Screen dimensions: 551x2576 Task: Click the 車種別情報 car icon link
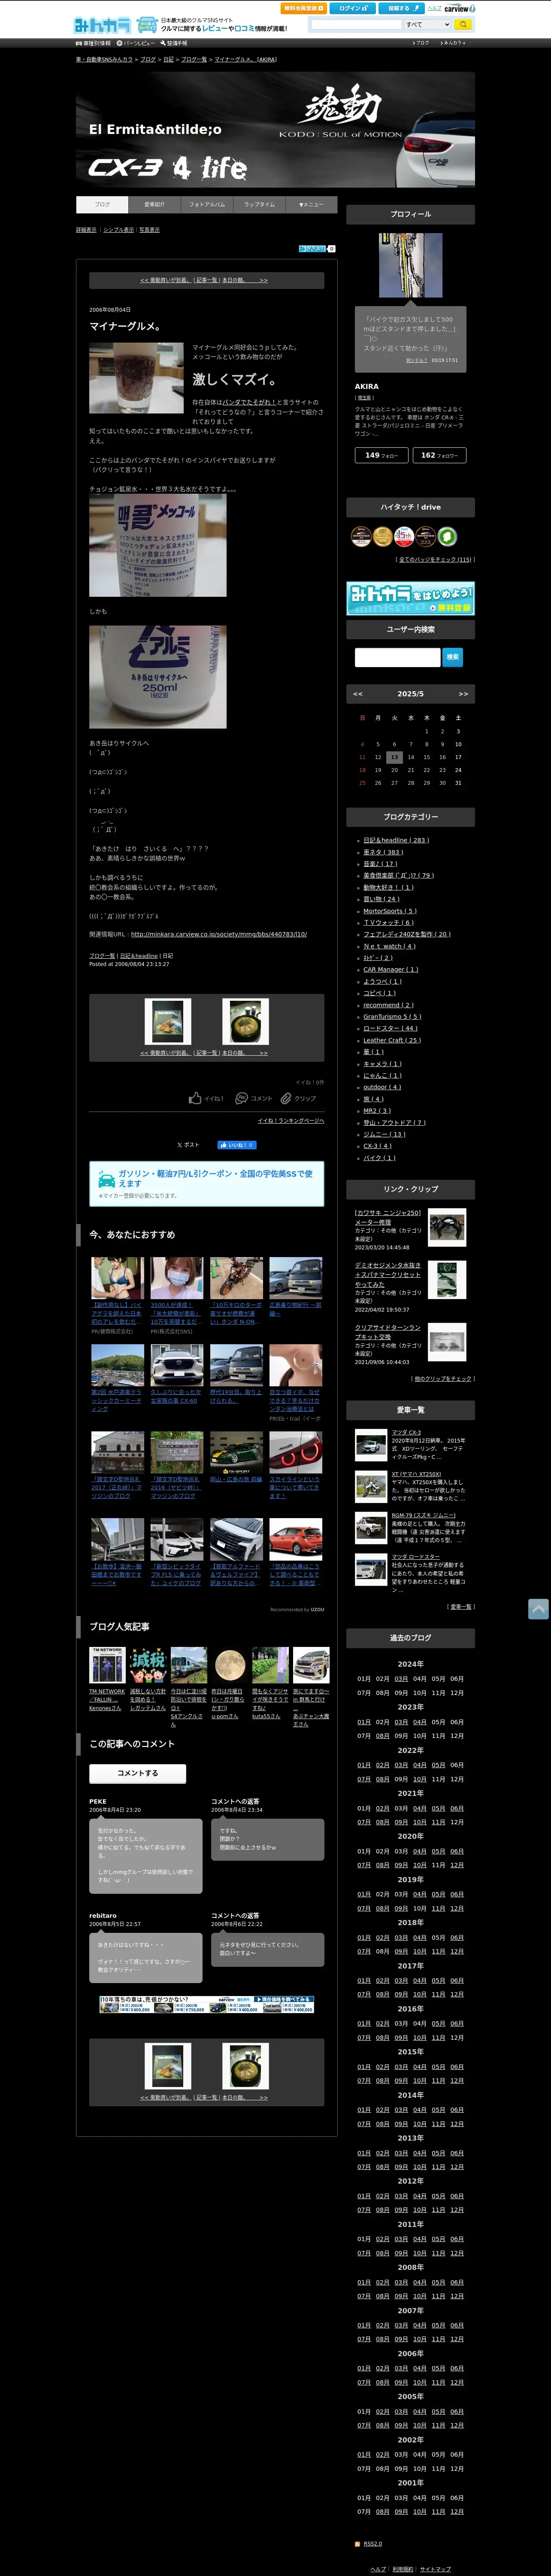(93, 43)
